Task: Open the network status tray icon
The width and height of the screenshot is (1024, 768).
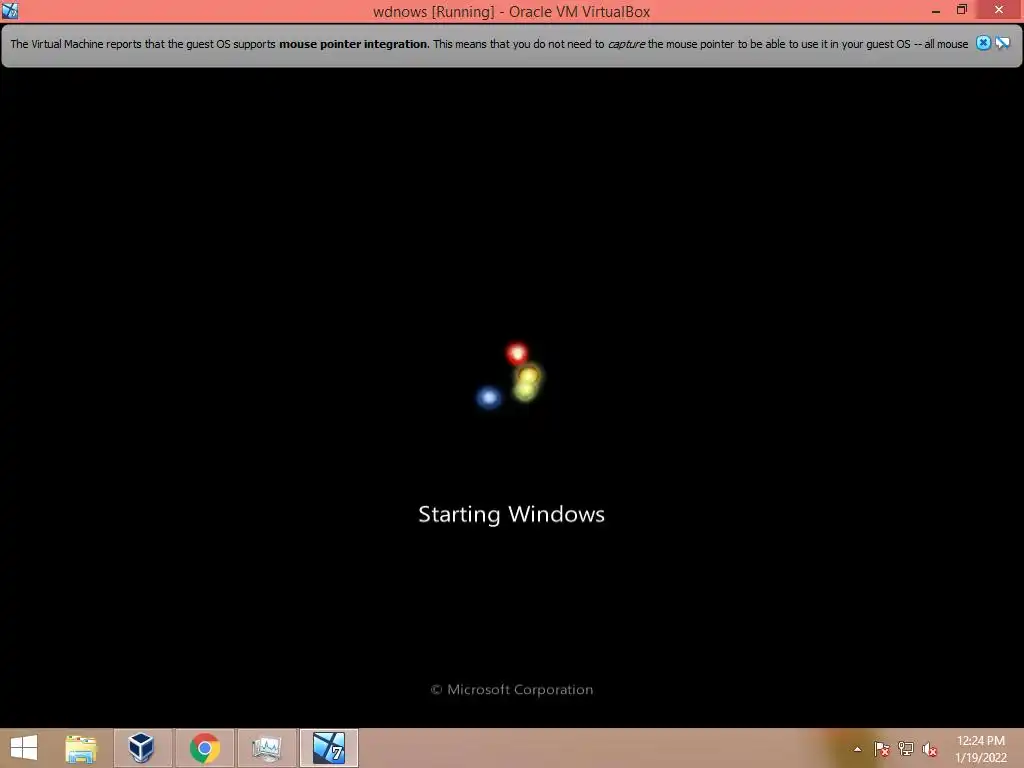Action: pyautogui.click(x=906, y=749)
